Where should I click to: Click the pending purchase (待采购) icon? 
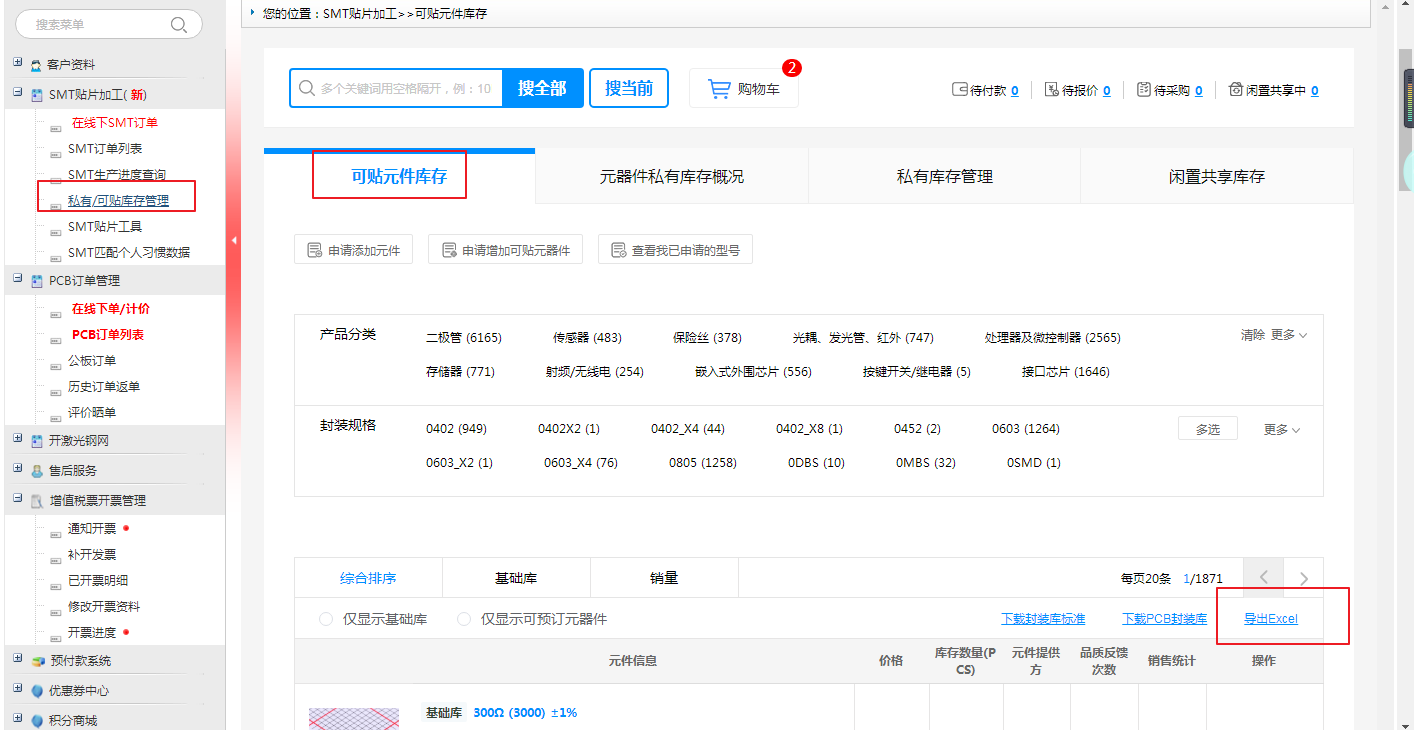[1144, 90]
